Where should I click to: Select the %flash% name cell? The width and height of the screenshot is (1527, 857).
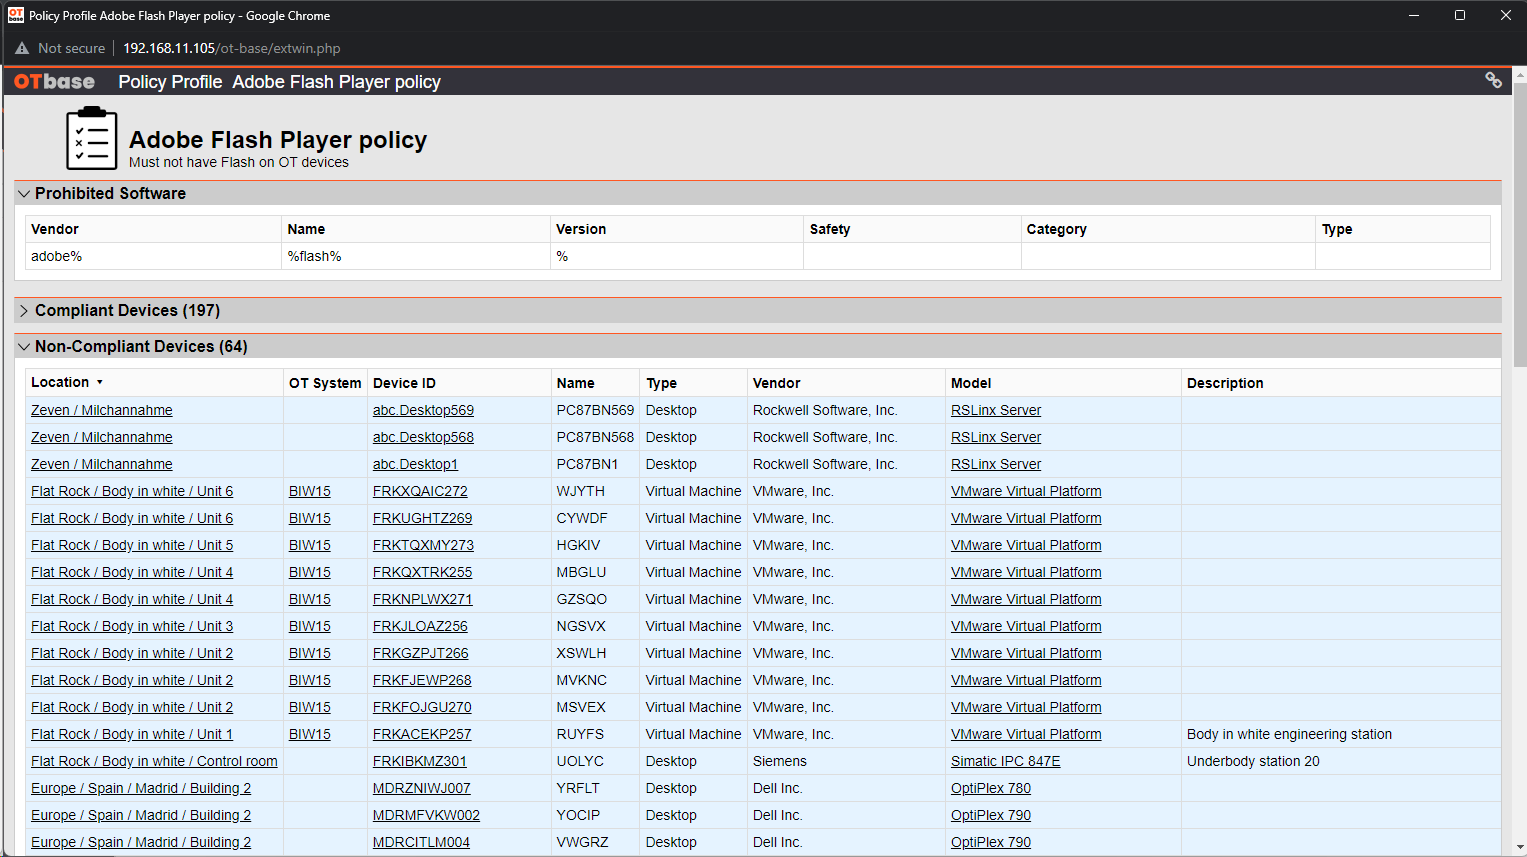415,256
